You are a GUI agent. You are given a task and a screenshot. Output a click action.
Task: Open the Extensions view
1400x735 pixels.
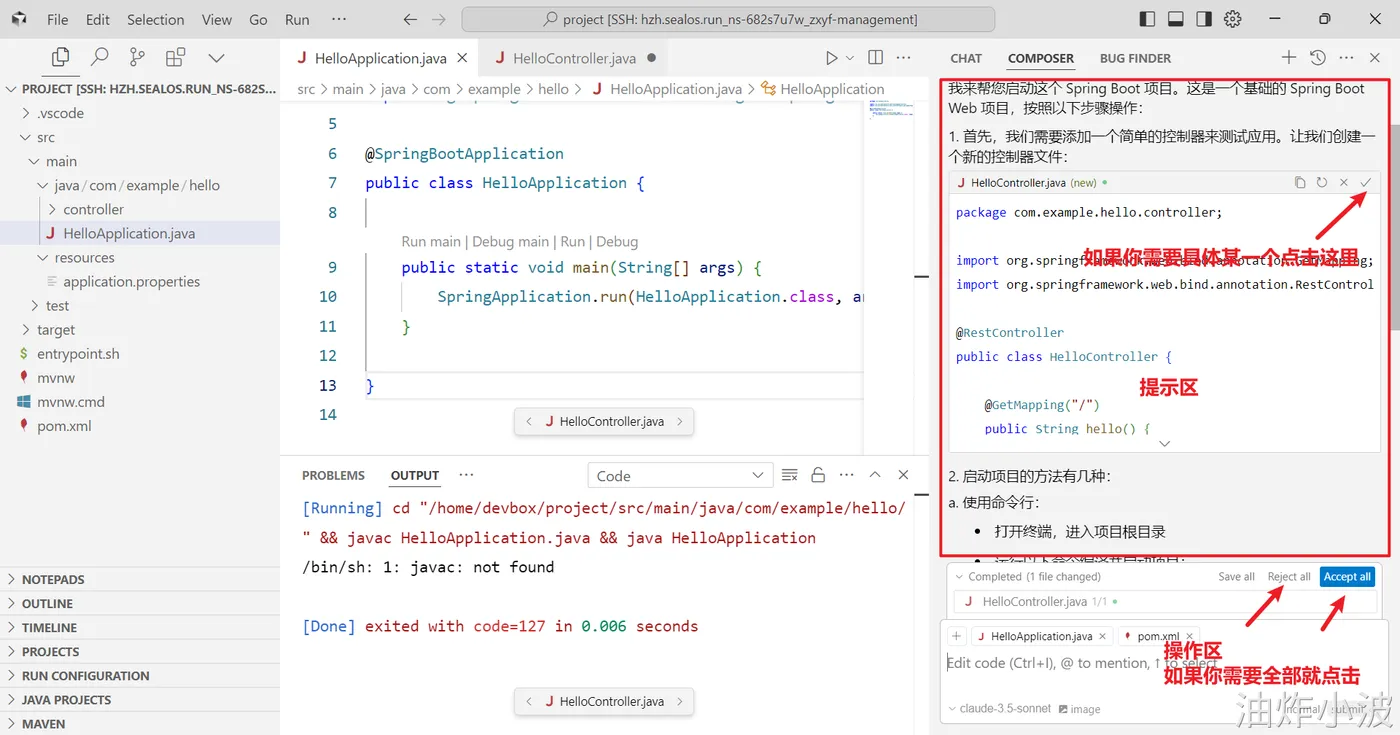pos(176,58)
